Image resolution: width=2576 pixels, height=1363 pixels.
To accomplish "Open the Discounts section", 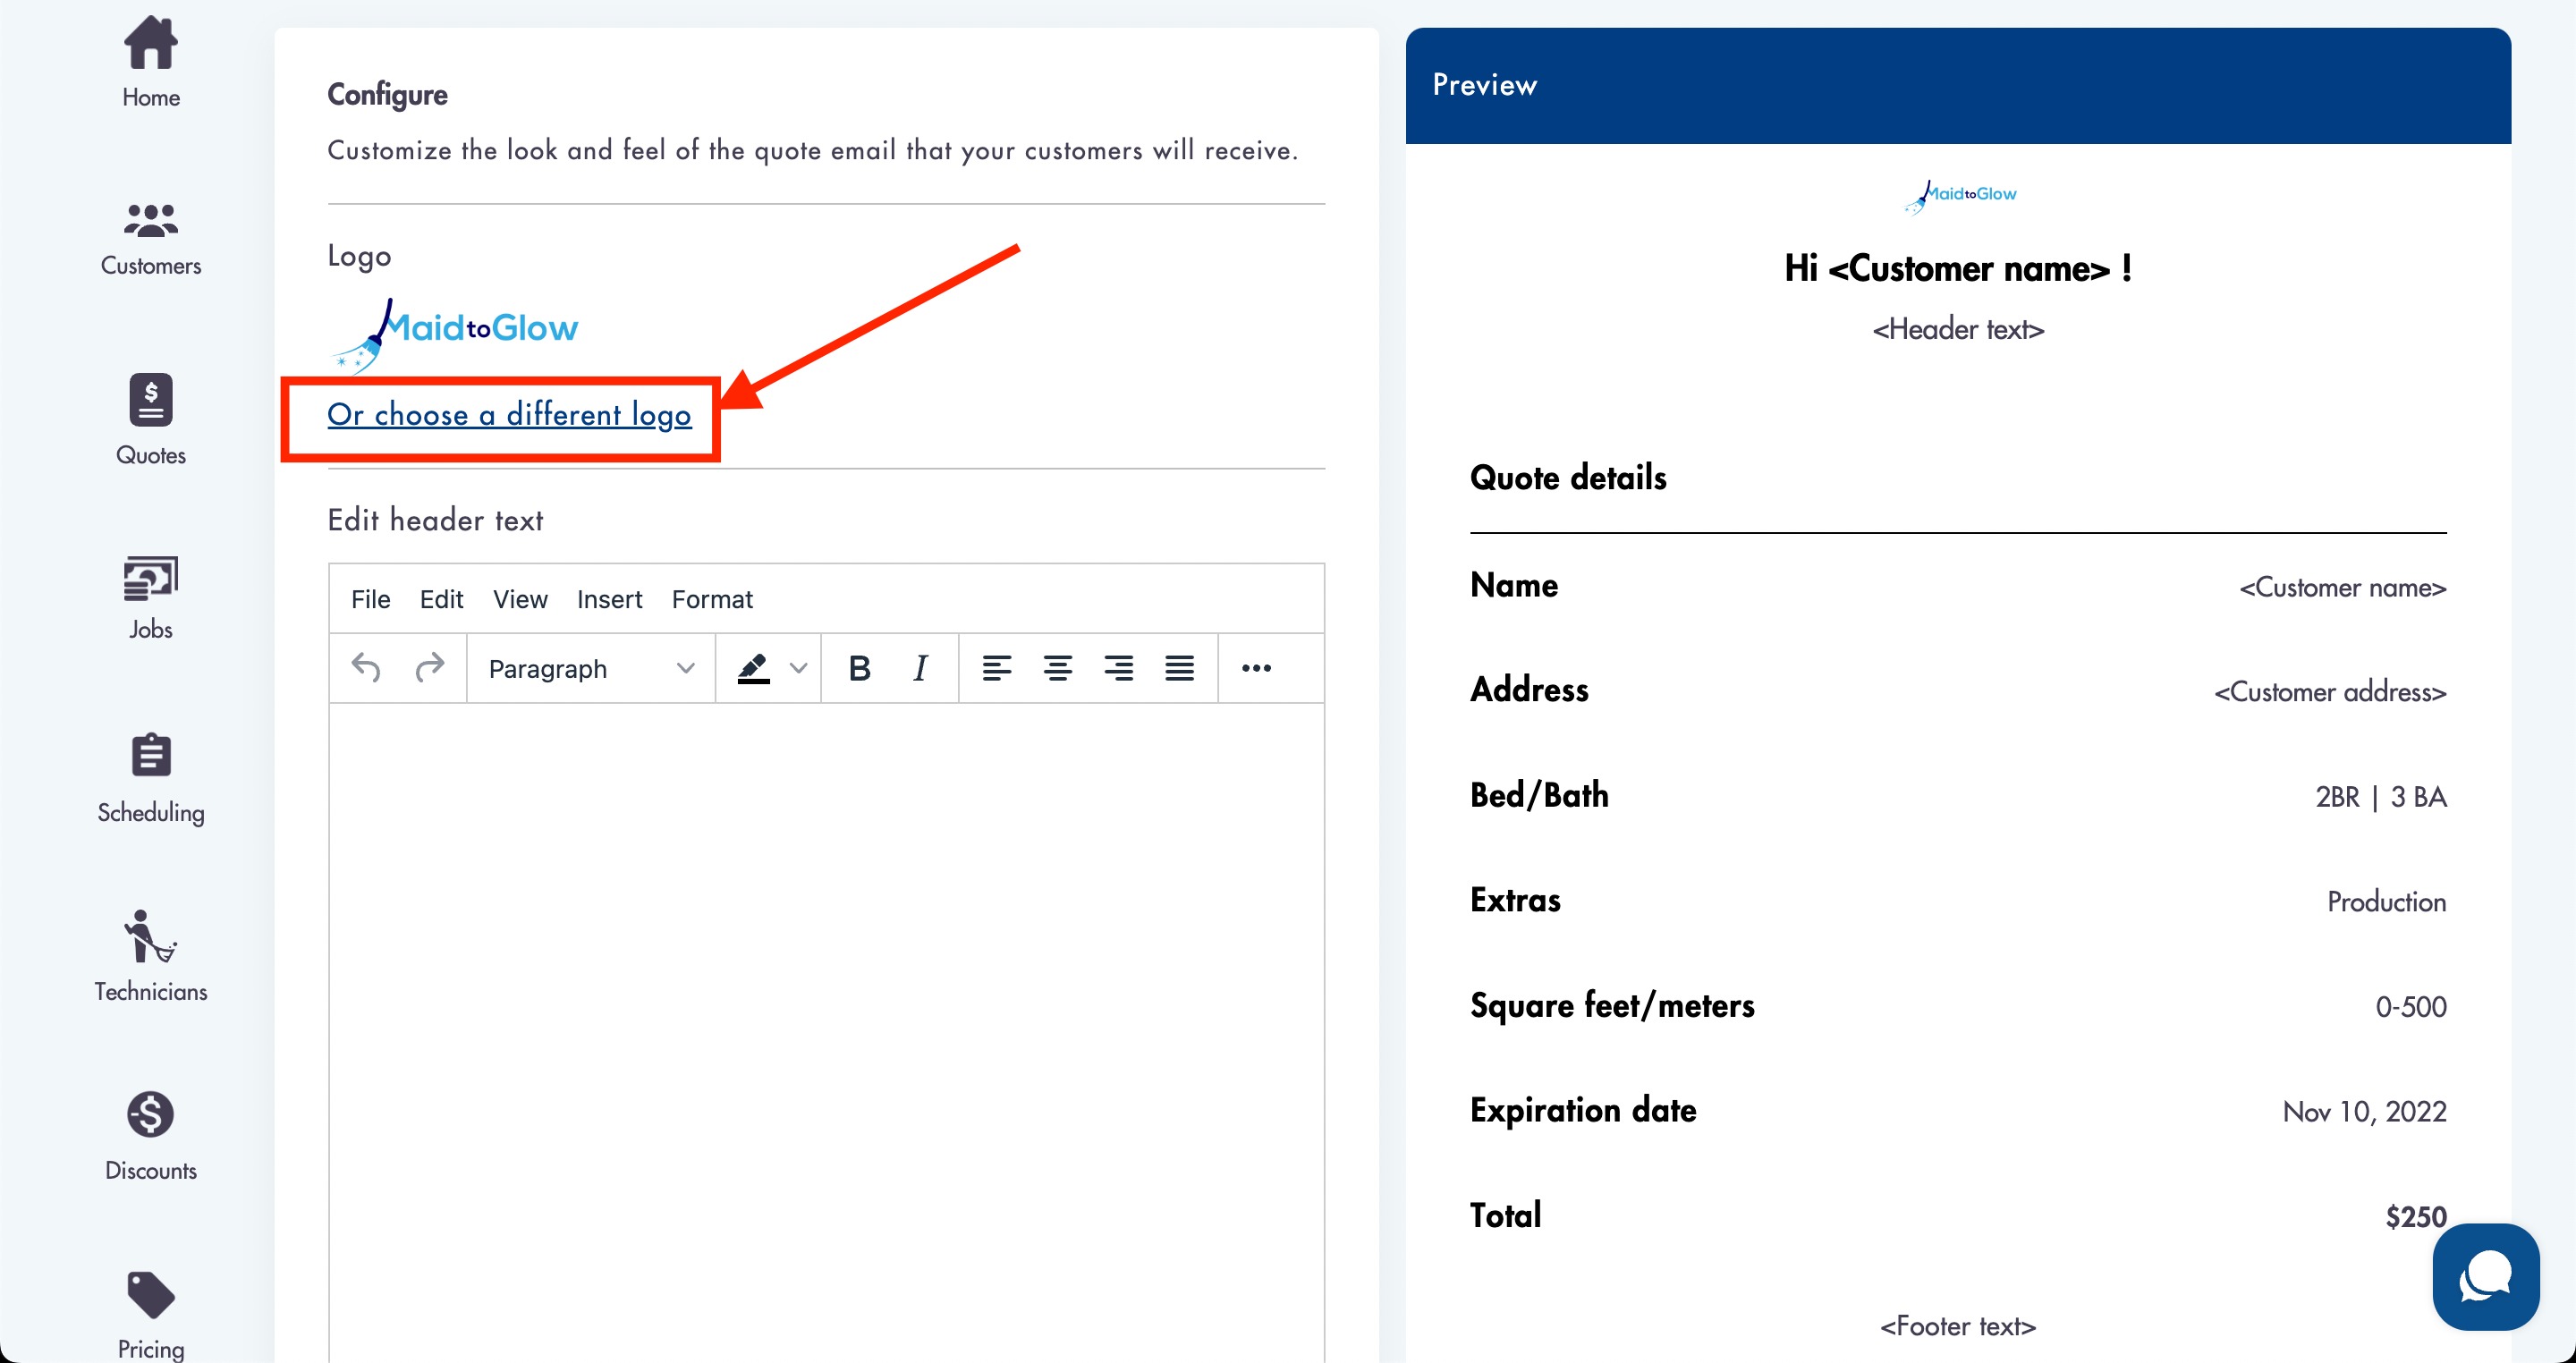I will point(150,1135).
